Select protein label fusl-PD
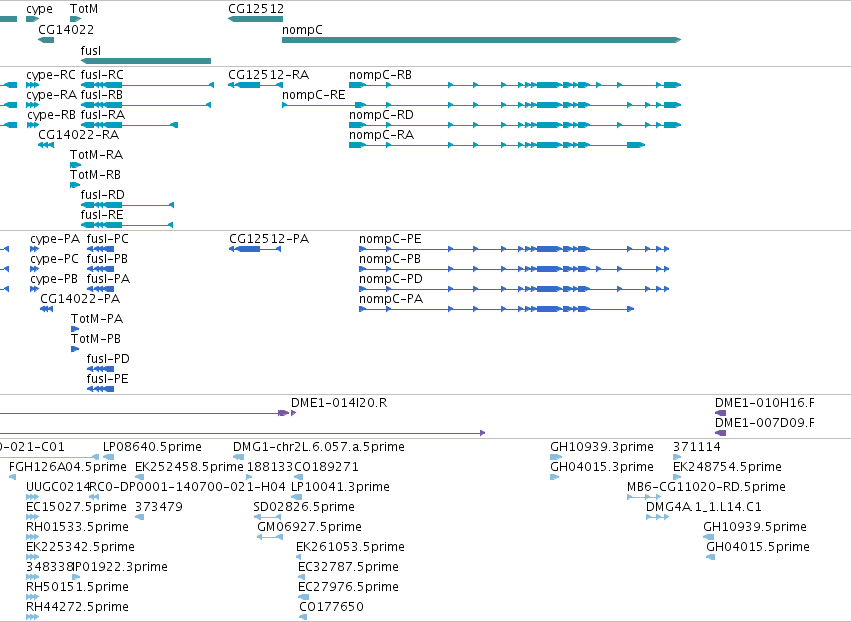Viewport: 851px width, 622px height. point(108,359)
